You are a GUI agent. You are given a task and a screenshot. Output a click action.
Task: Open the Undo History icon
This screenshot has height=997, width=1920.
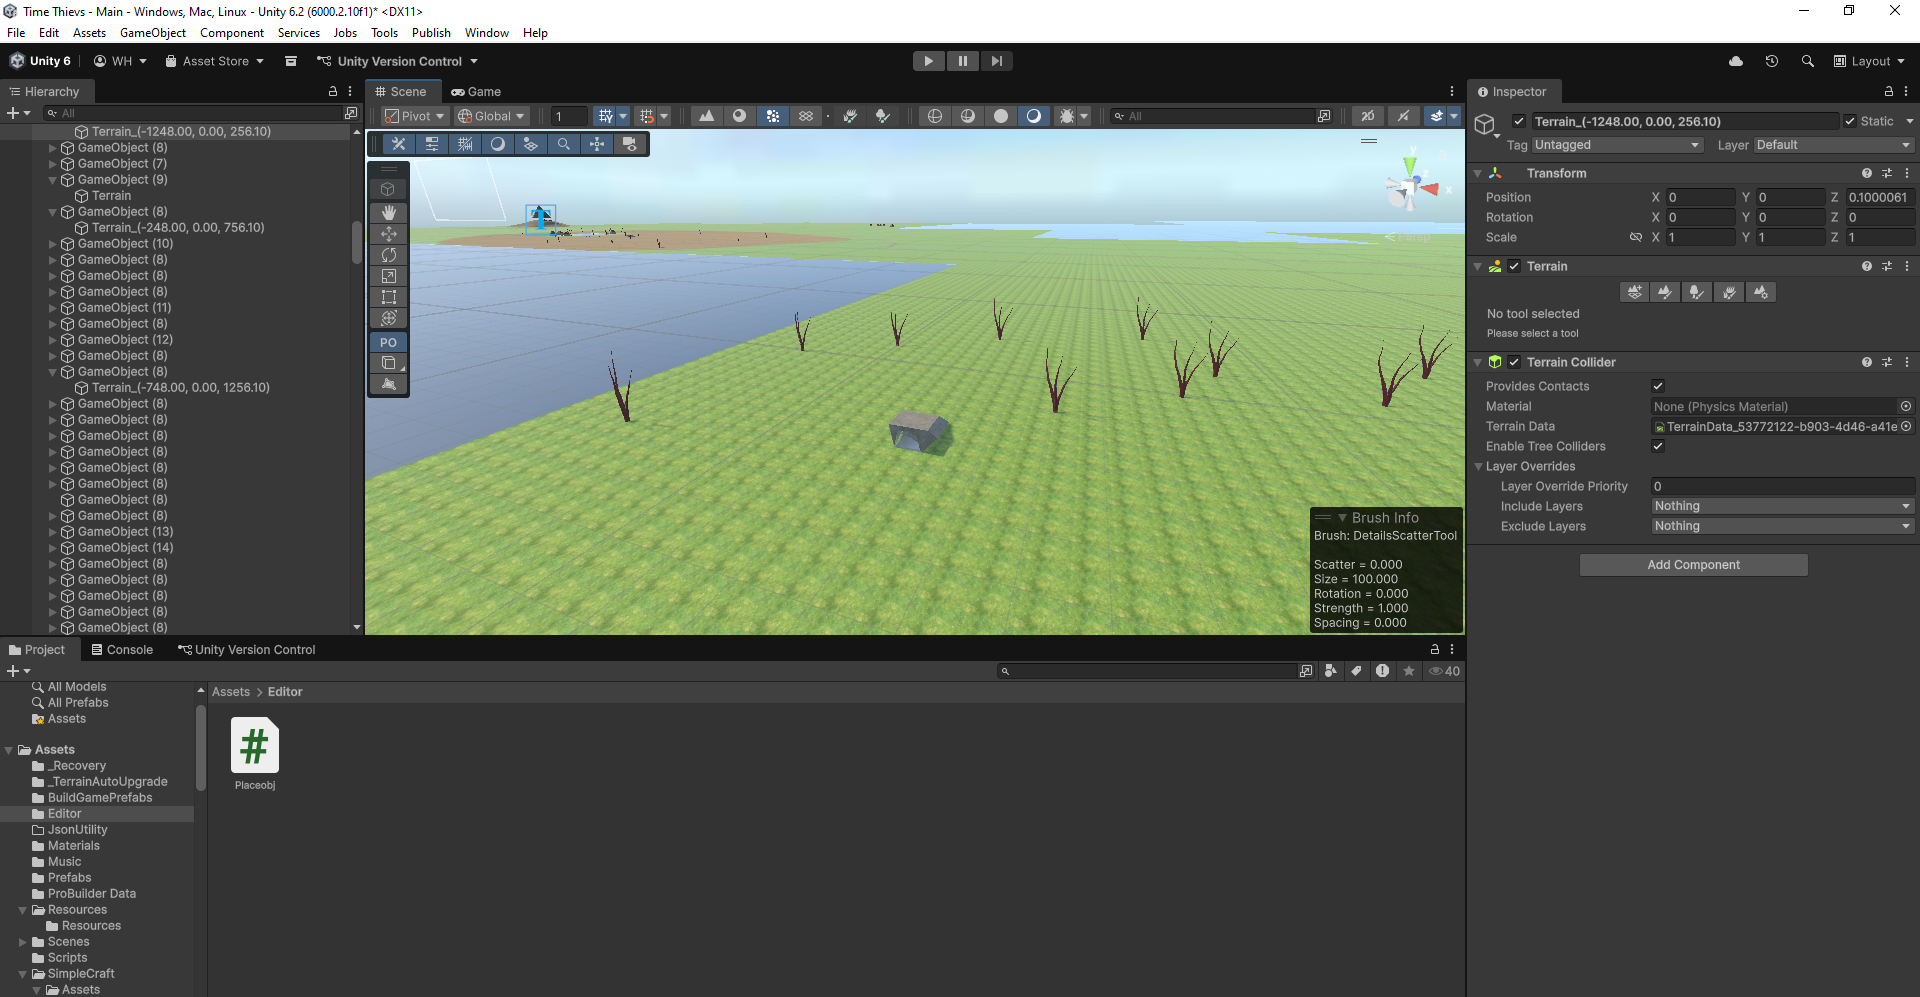[1772, 61]
